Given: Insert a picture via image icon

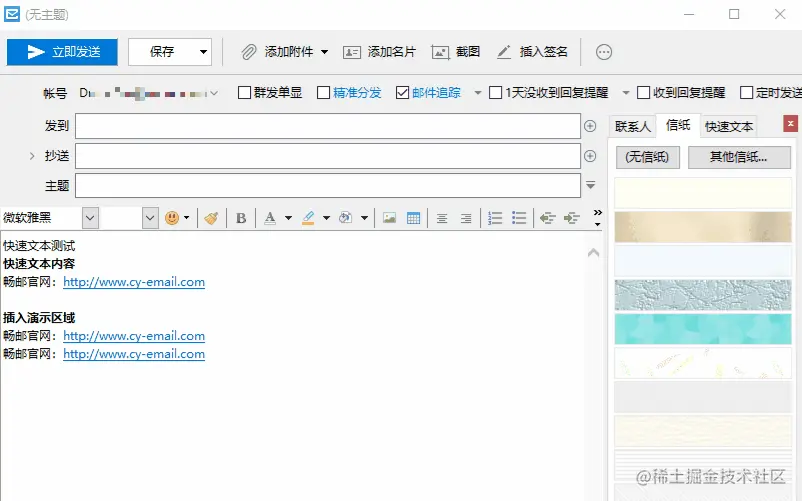Looking at the screenshot, I should [x=389, y=218].
